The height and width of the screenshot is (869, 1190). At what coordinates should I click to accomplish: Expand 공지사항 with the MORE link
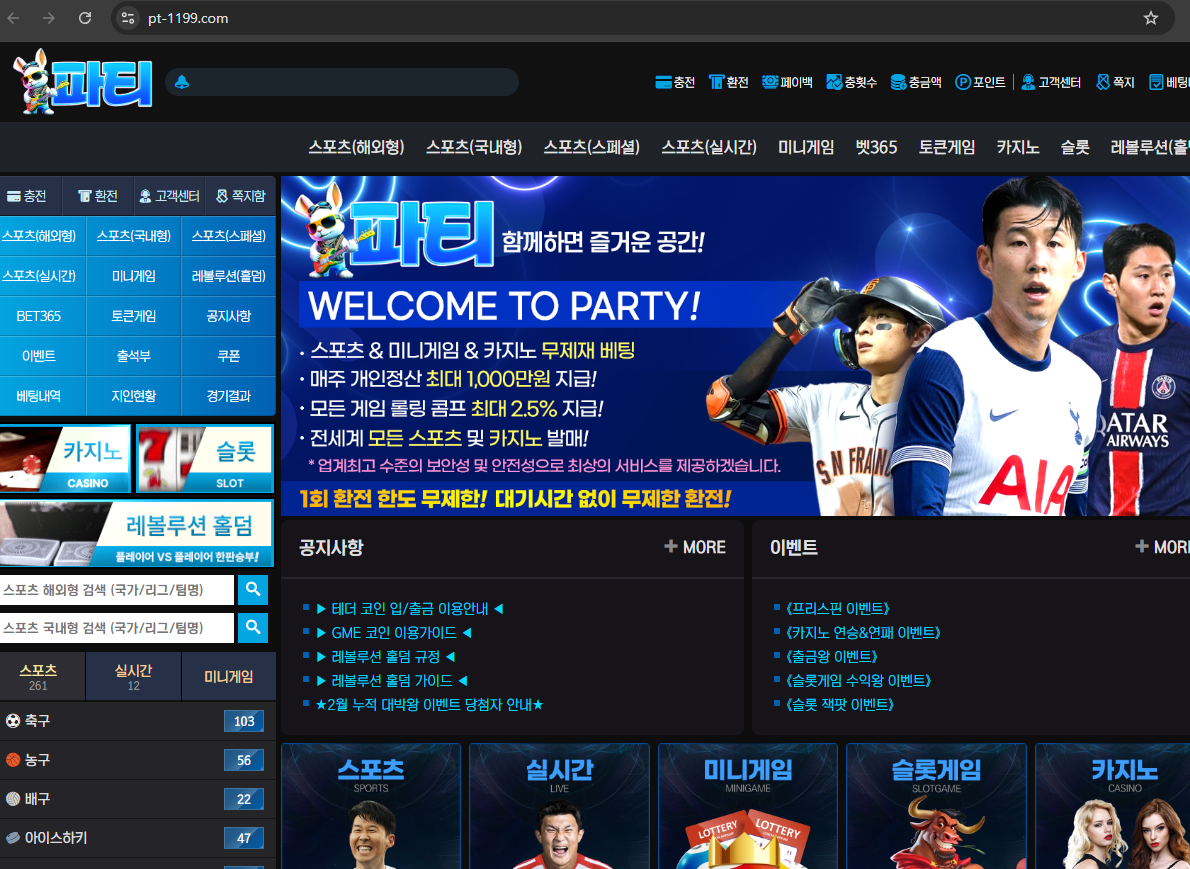(x=694, y=547)
